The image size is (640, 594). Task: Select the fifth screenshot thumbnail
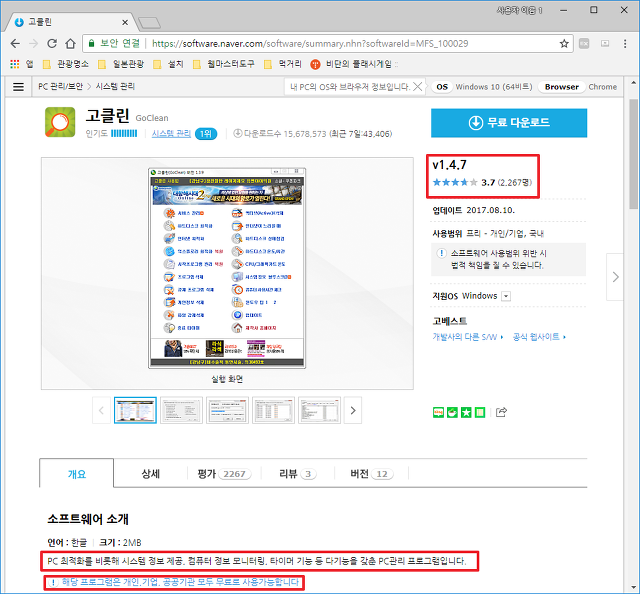point(319,410)
